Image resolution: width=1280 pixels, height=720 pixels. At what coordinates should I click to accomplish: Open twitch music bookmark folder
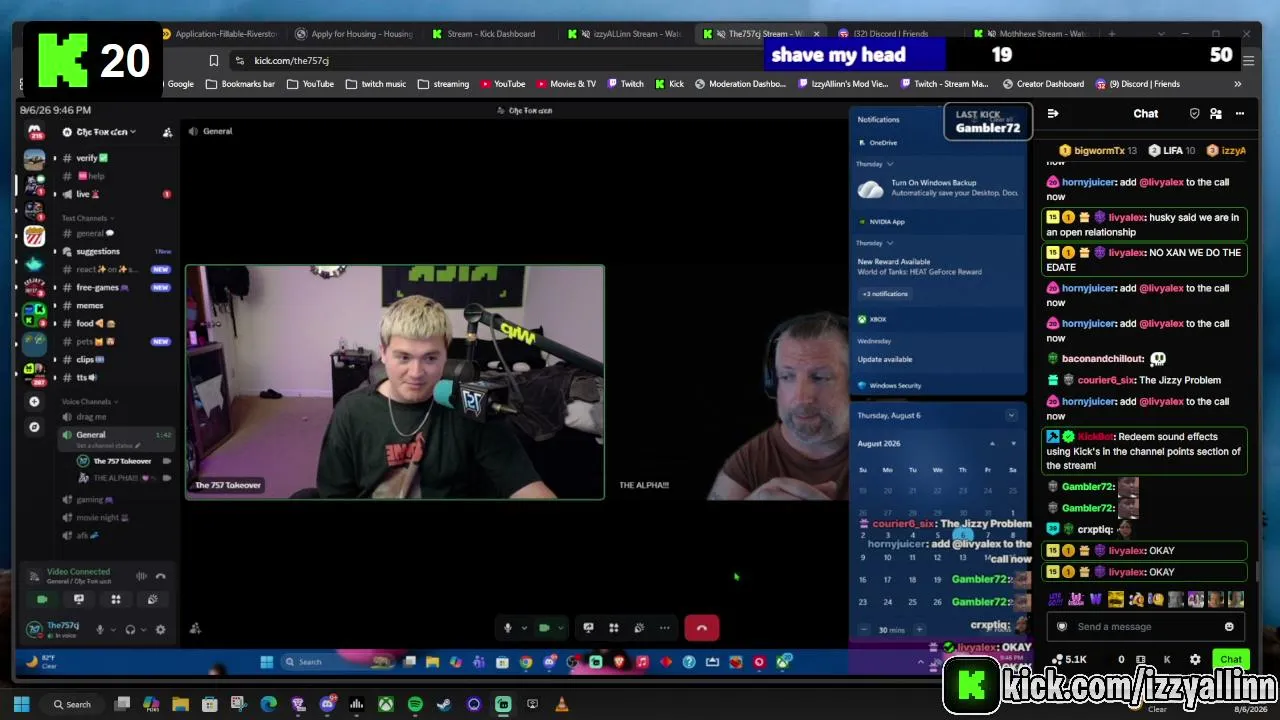pyautogui.click(x=376, y=84)
